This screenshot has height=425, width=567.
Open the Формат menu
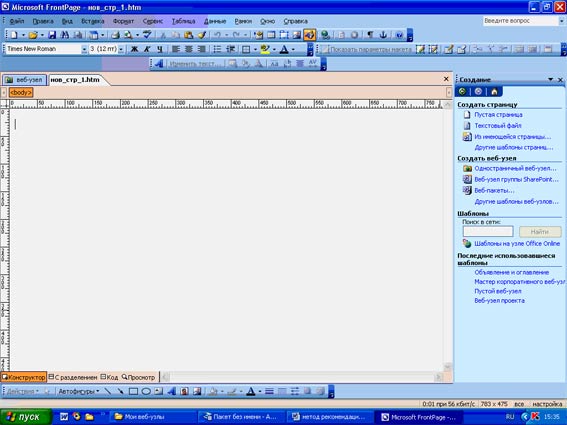[x=123, y=21]
